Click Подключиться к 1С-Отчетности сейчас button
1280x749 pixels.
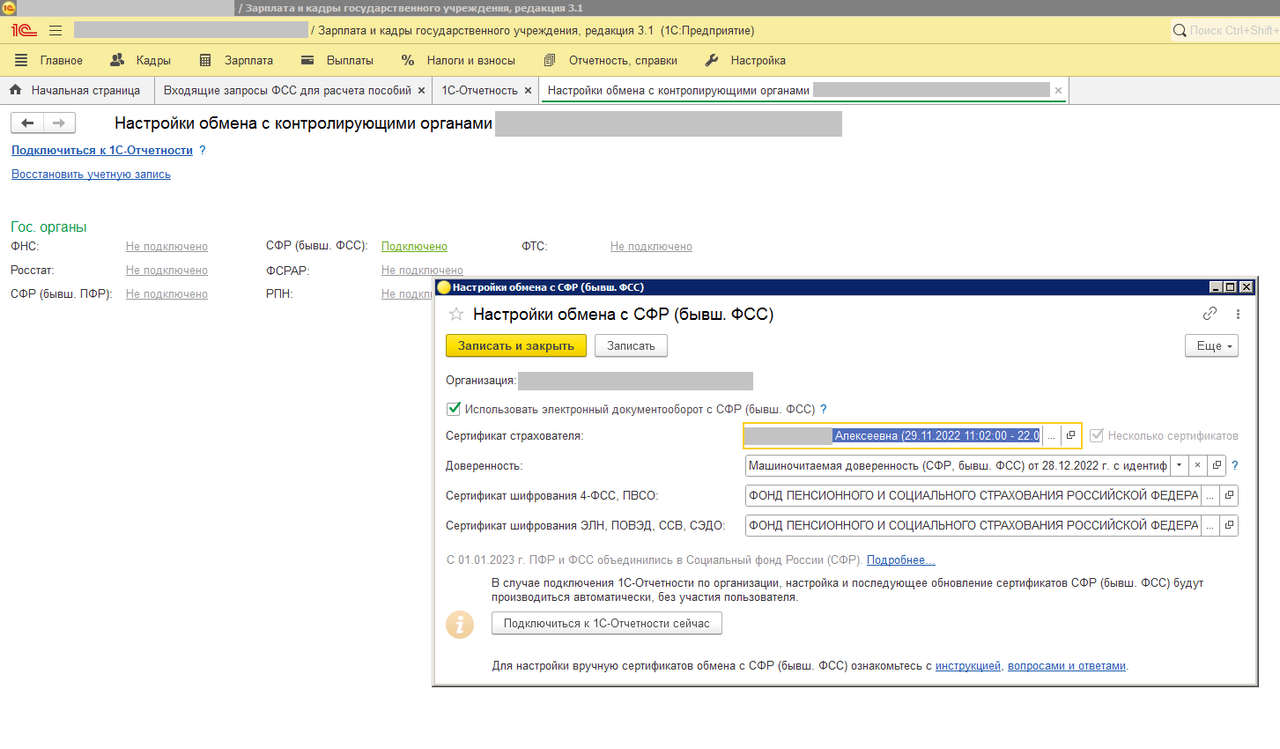607,623
